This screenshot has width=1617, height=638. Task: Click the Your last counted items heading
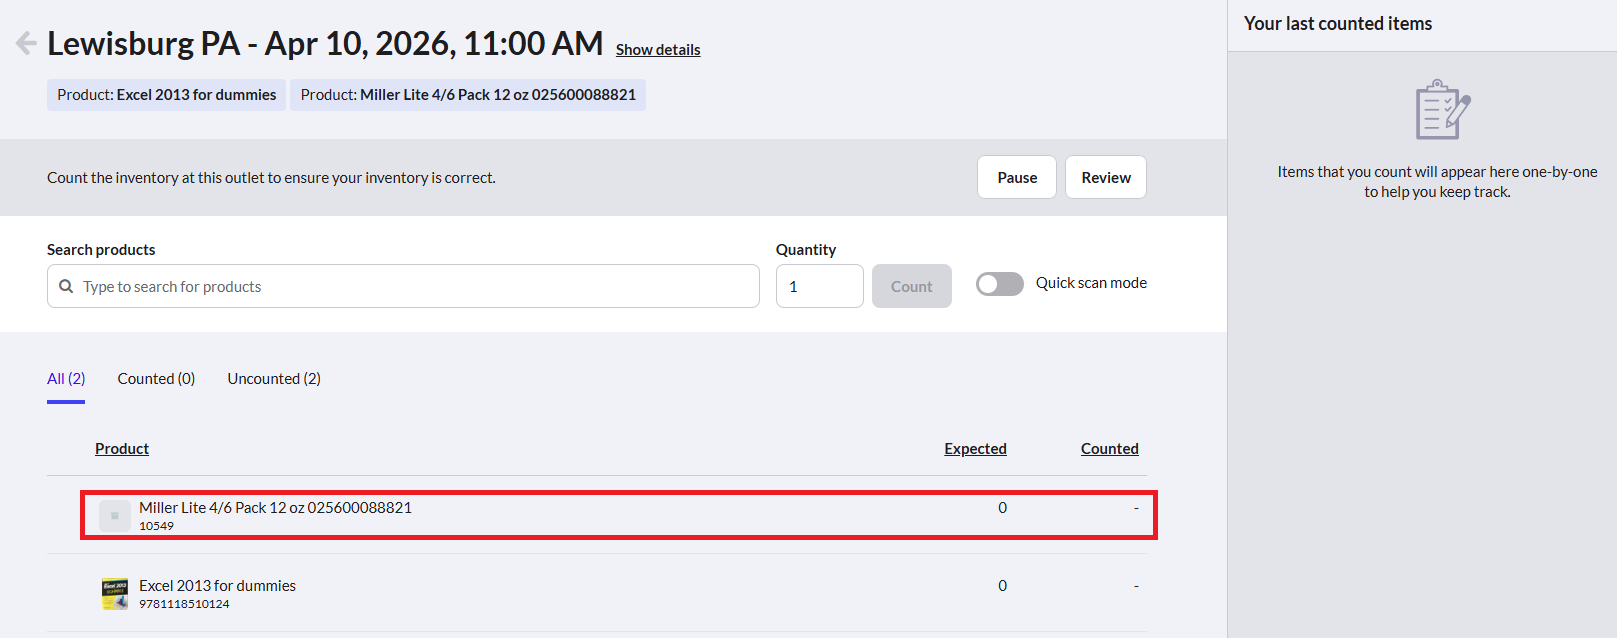[1337, 24]
